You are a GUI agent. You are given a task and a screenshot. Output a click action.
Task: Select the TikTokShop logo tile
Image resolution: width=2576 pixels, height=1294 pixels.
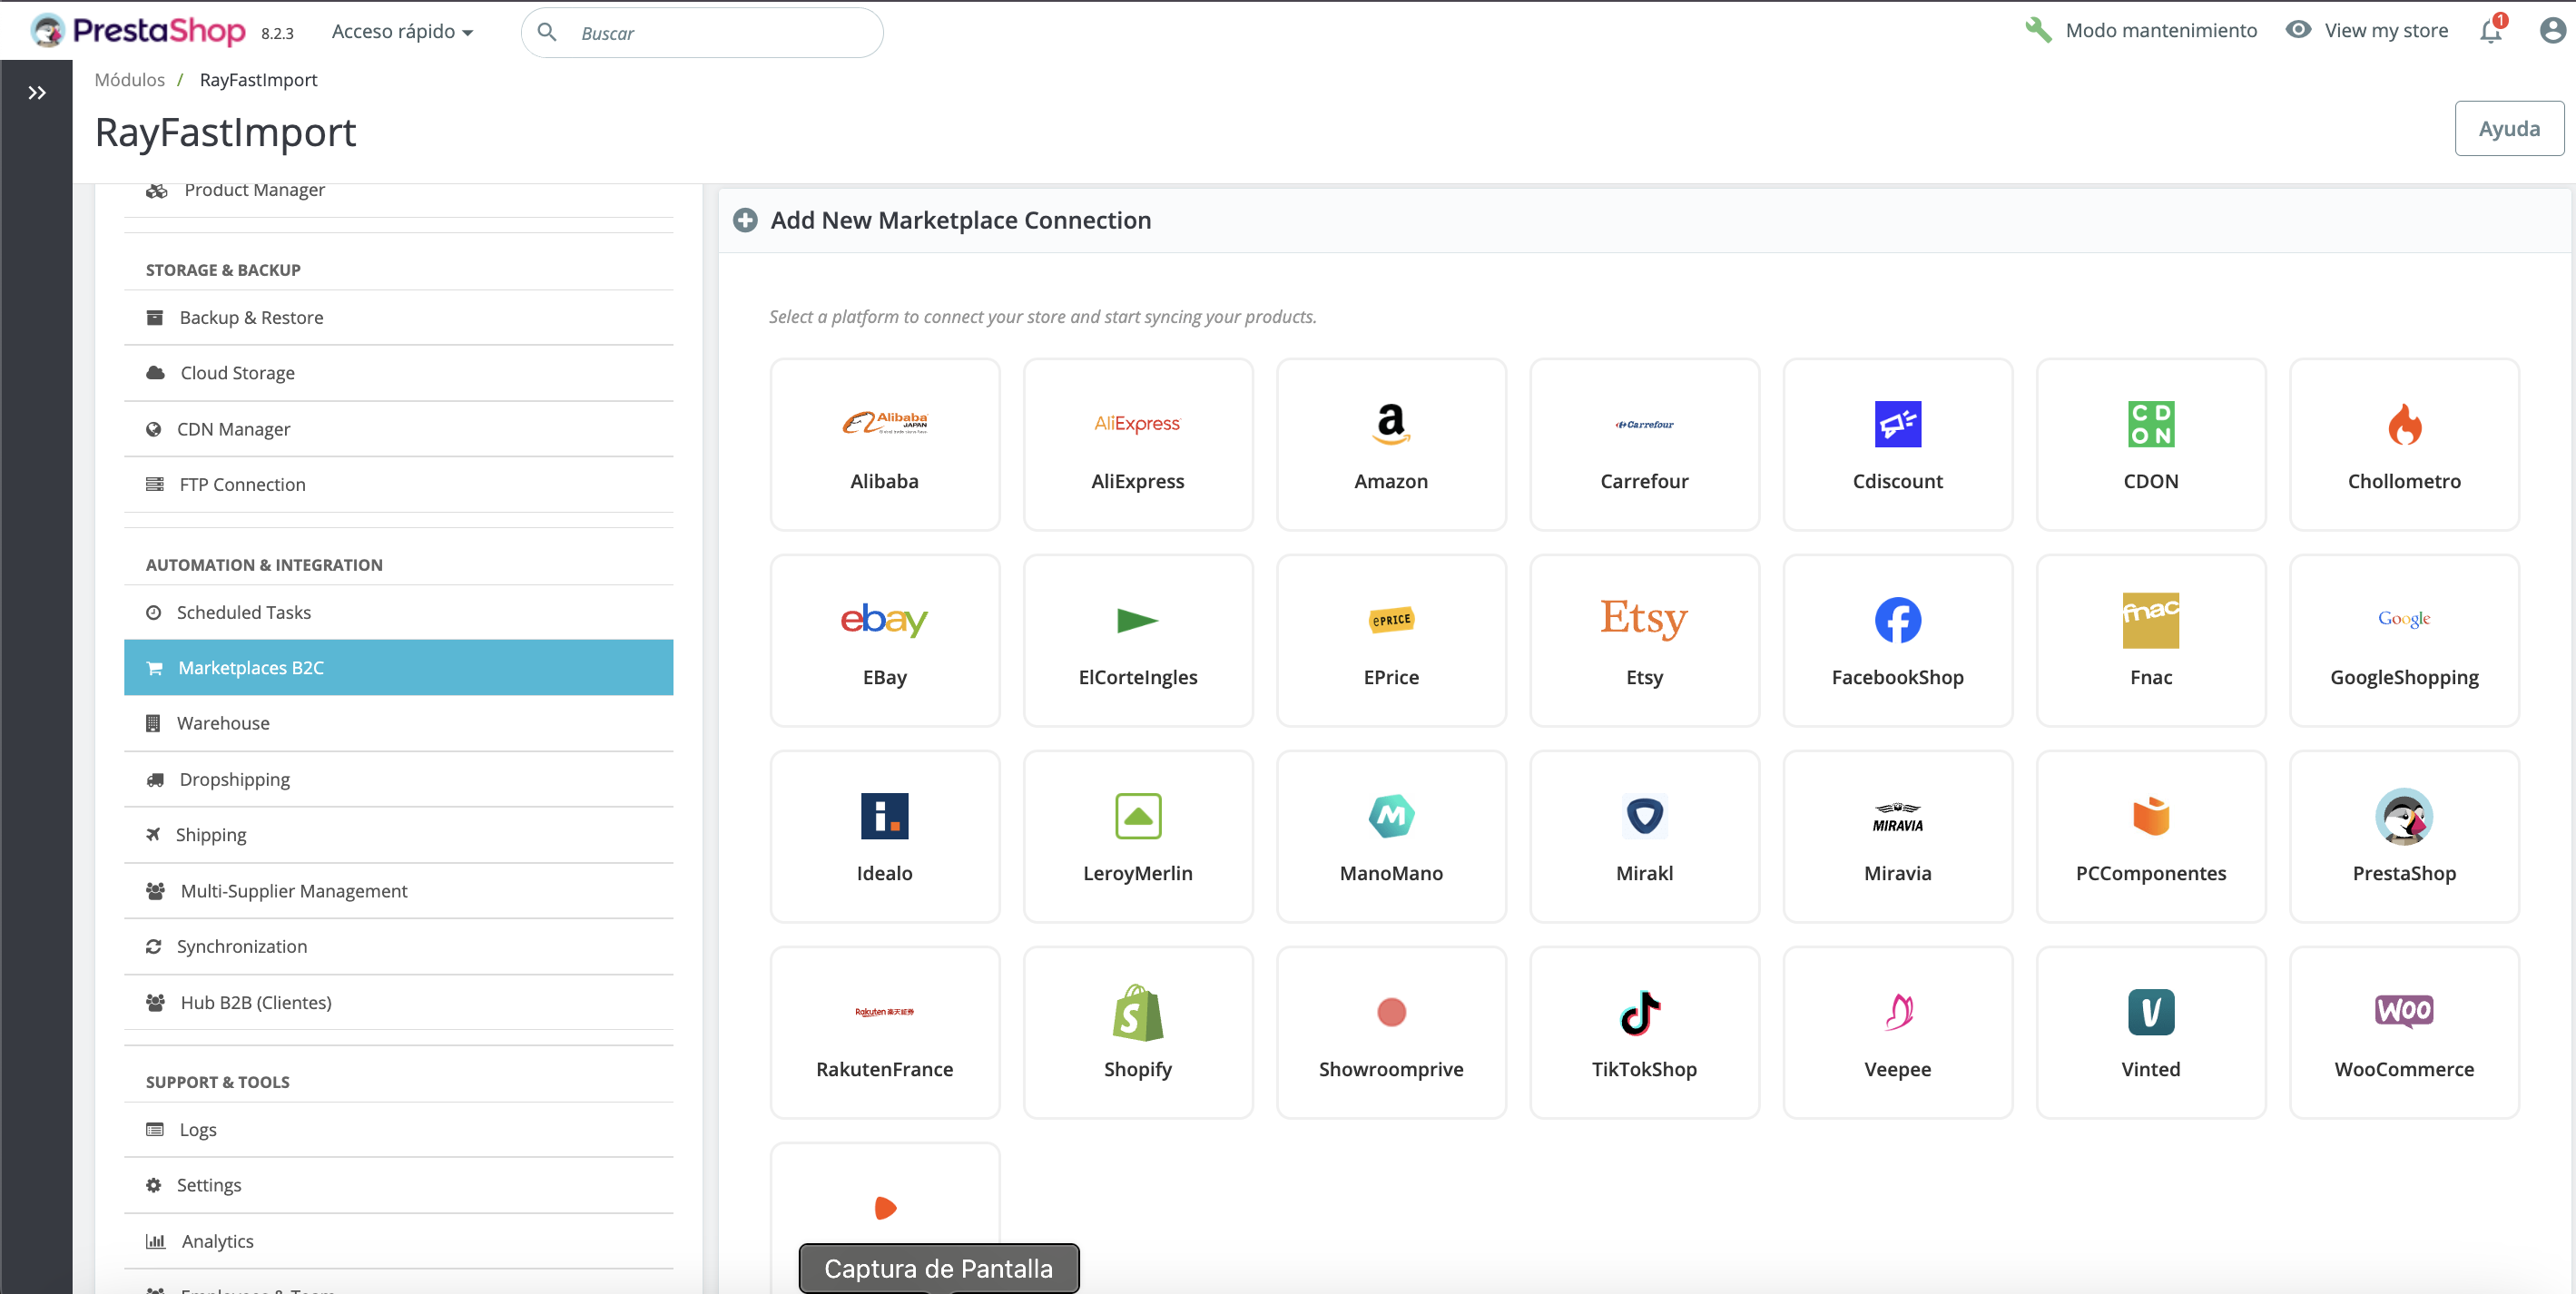[x=1643, y=1012]
